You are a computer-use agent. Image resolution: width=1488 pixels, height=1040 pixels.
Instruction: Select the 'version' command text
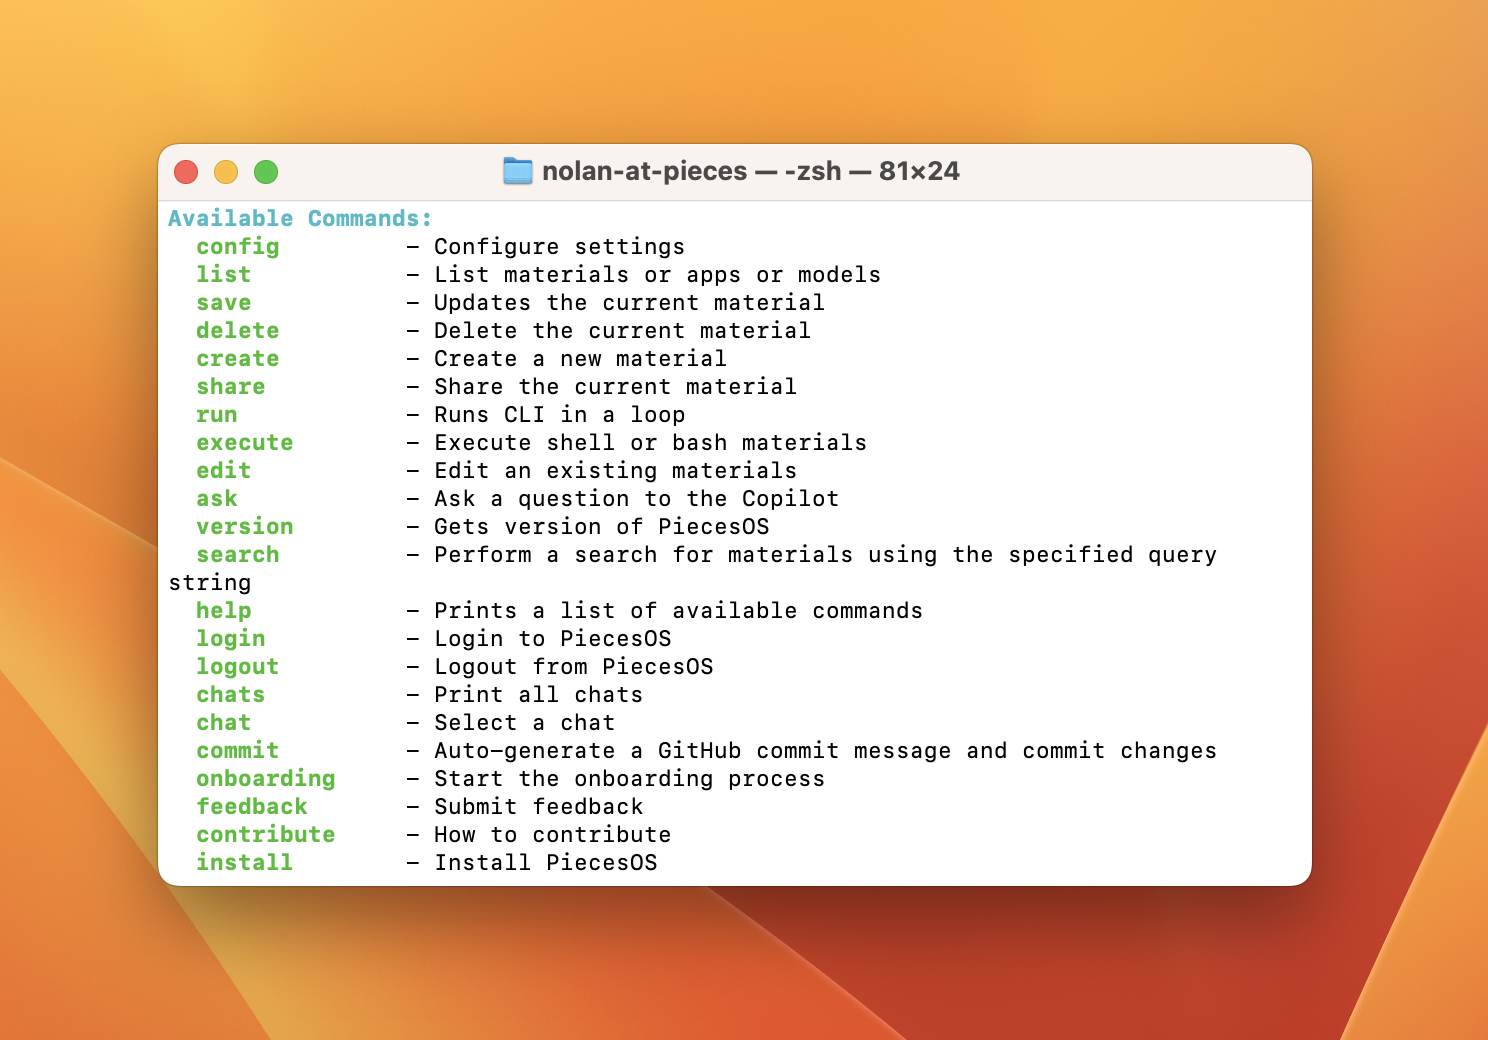point(245,526)
